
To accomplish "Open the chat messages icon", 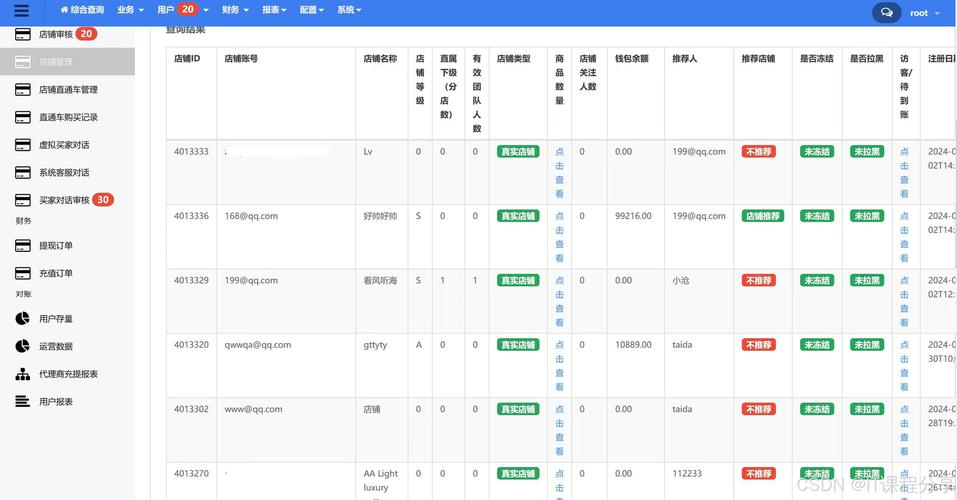I will point(886,12).
